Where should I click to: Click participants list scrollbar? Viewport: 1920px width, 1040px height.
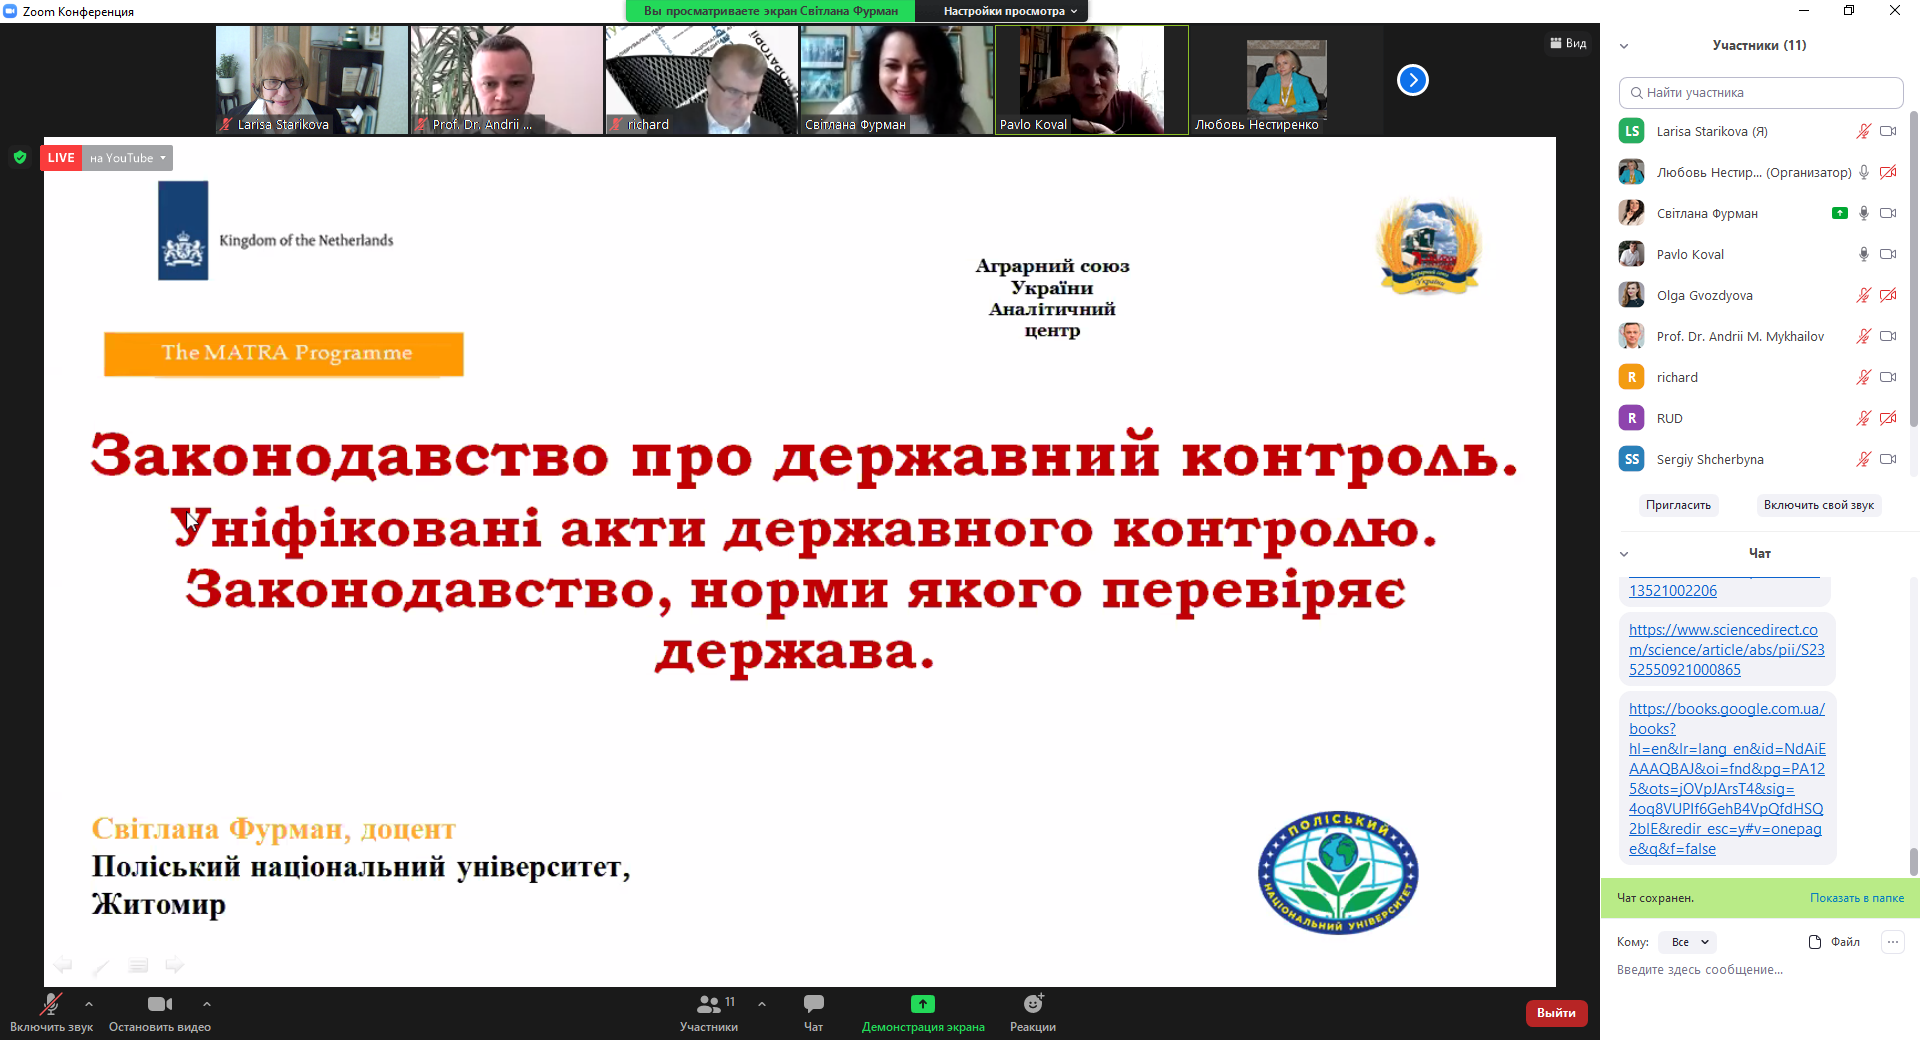1914,270
